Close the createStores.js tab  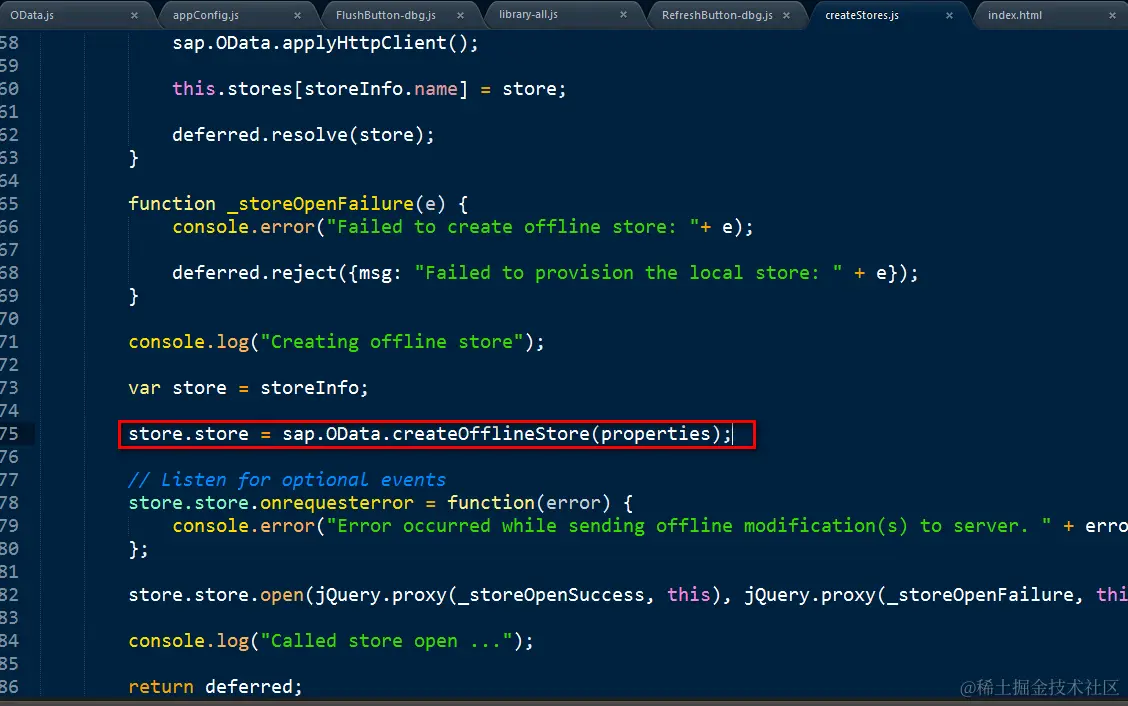coord(949,15)
